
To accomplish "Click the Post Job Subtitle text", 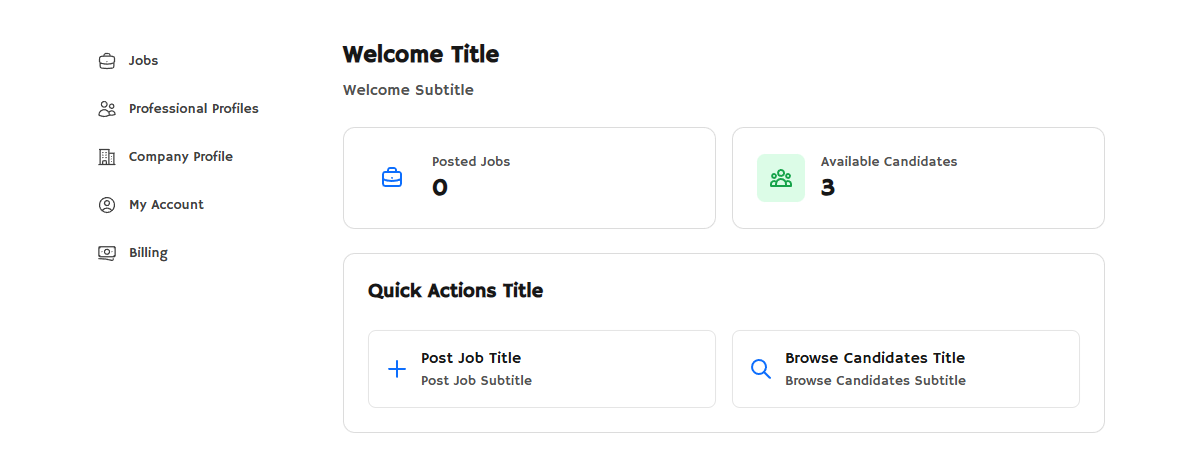I will (476, 381).
